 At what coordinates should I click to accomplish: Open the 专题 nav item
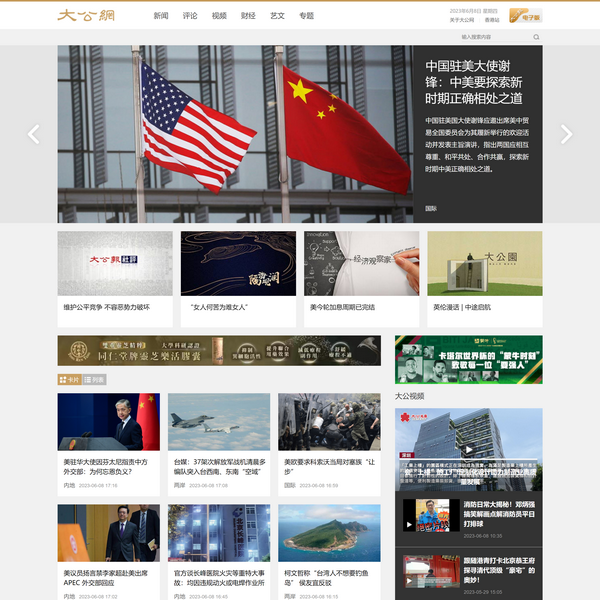[306, 16]
